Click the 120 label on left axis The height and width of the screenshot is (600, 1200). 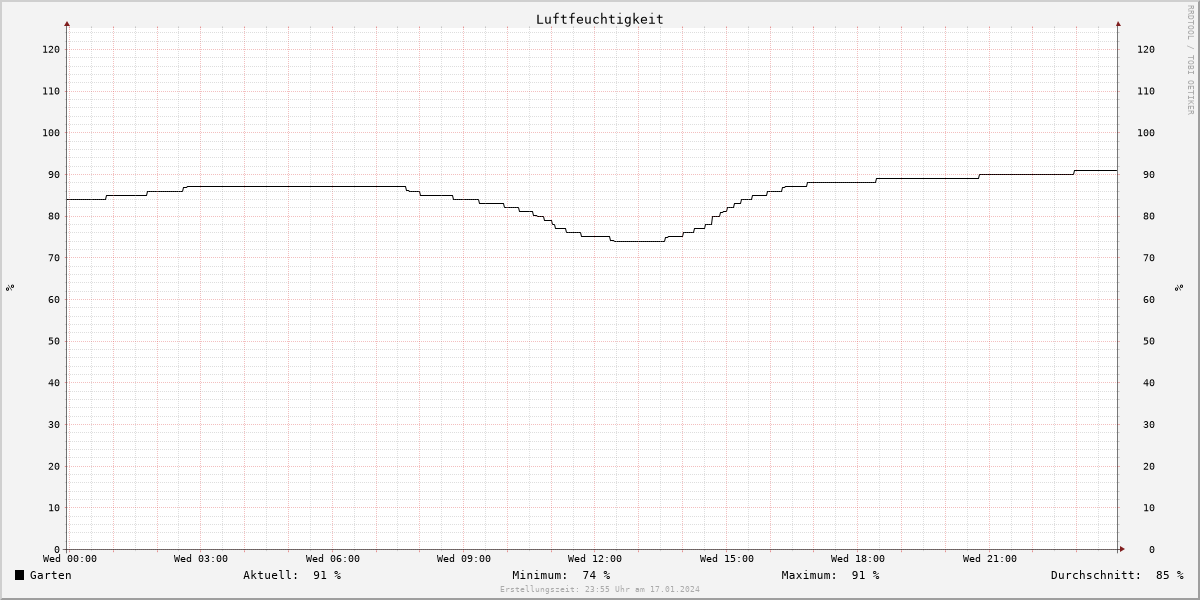coord(51,49)
